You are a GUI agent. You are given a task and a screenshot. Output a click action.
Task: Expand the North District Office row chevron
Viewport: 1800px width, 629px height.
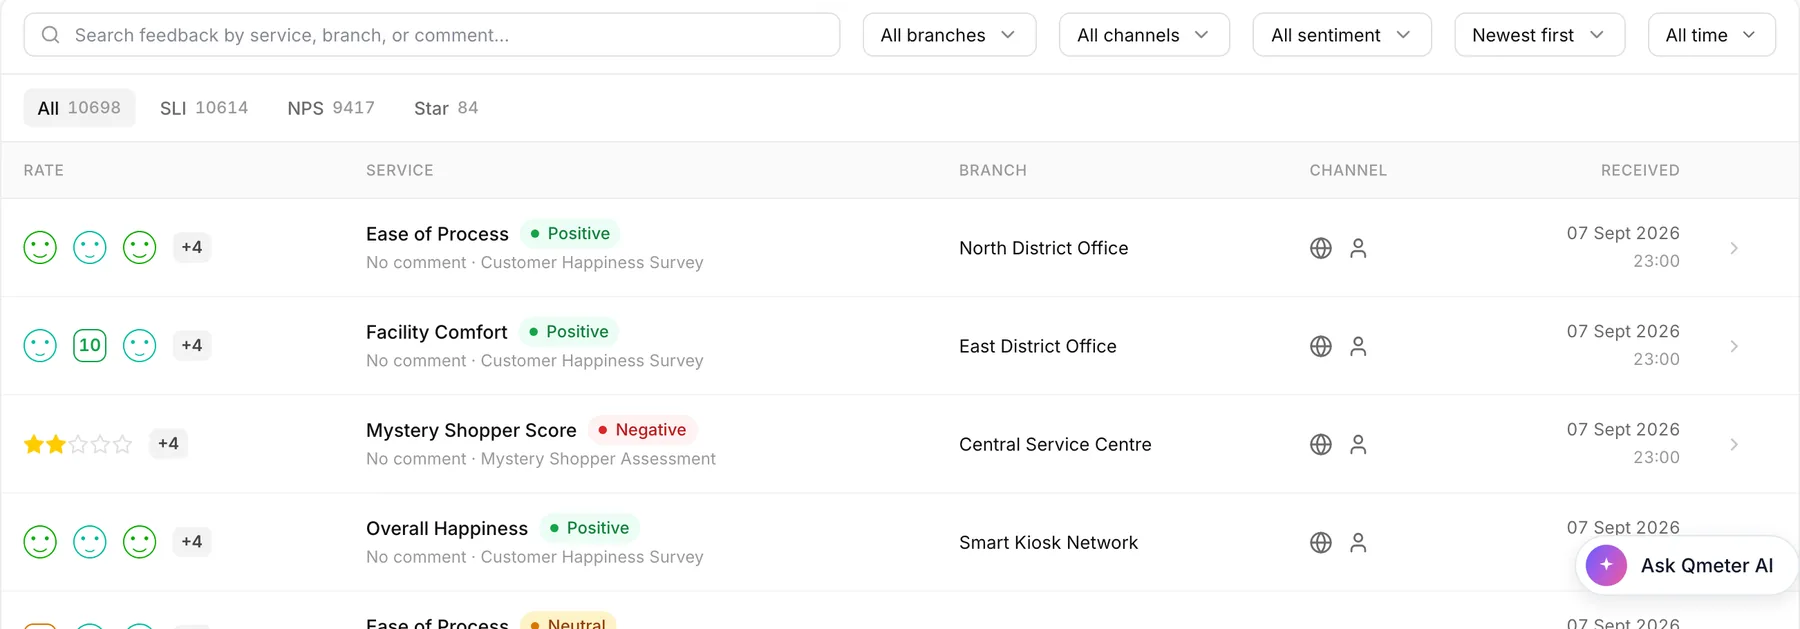pyautogui.click(x=1734, y=248)
